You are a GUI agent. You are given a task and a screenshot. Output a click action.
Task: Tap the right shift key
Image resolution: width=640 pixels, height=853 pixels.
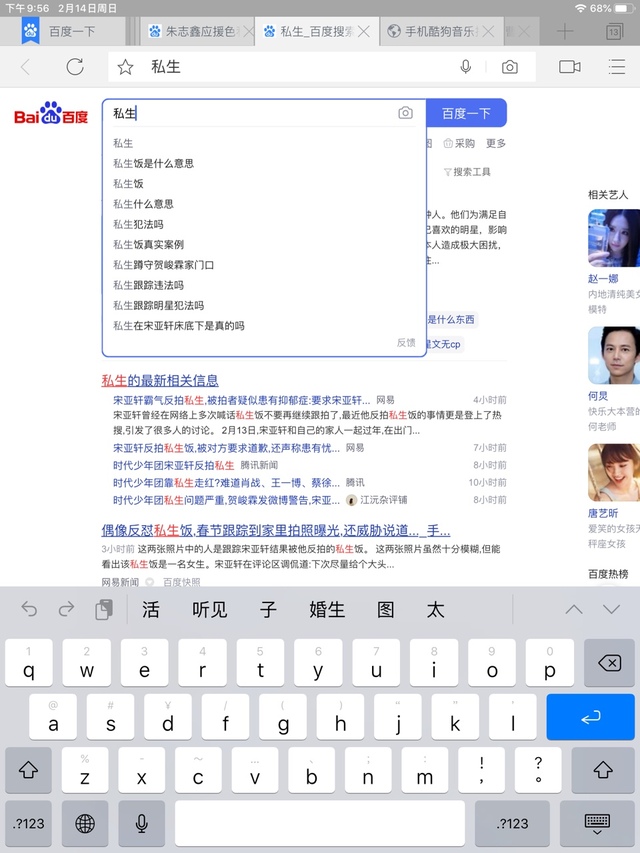(x=603, y=770)
